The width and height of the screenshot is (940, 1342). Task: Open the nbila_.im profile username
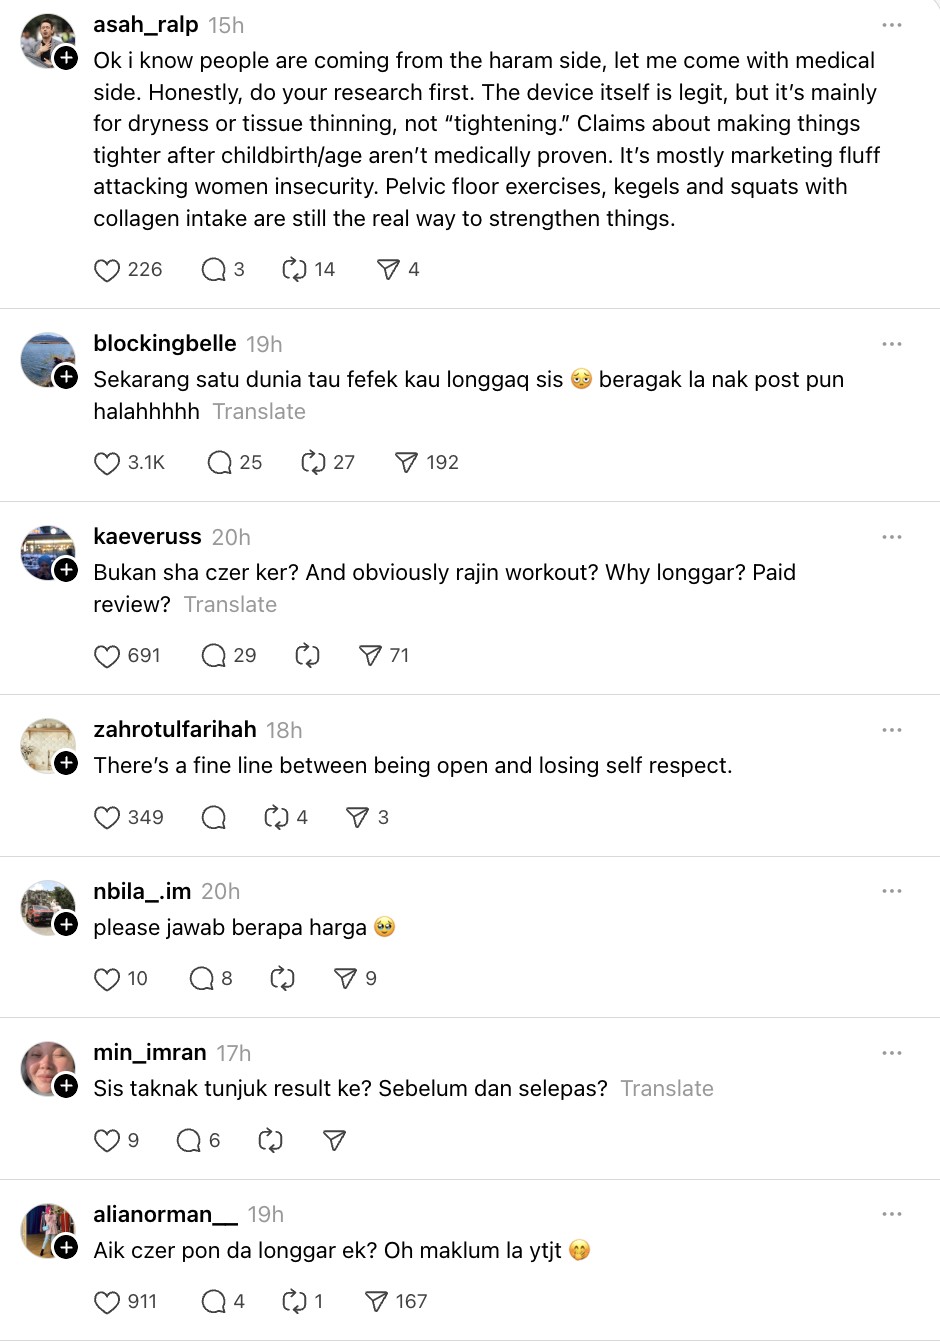[x=142, y=891]
